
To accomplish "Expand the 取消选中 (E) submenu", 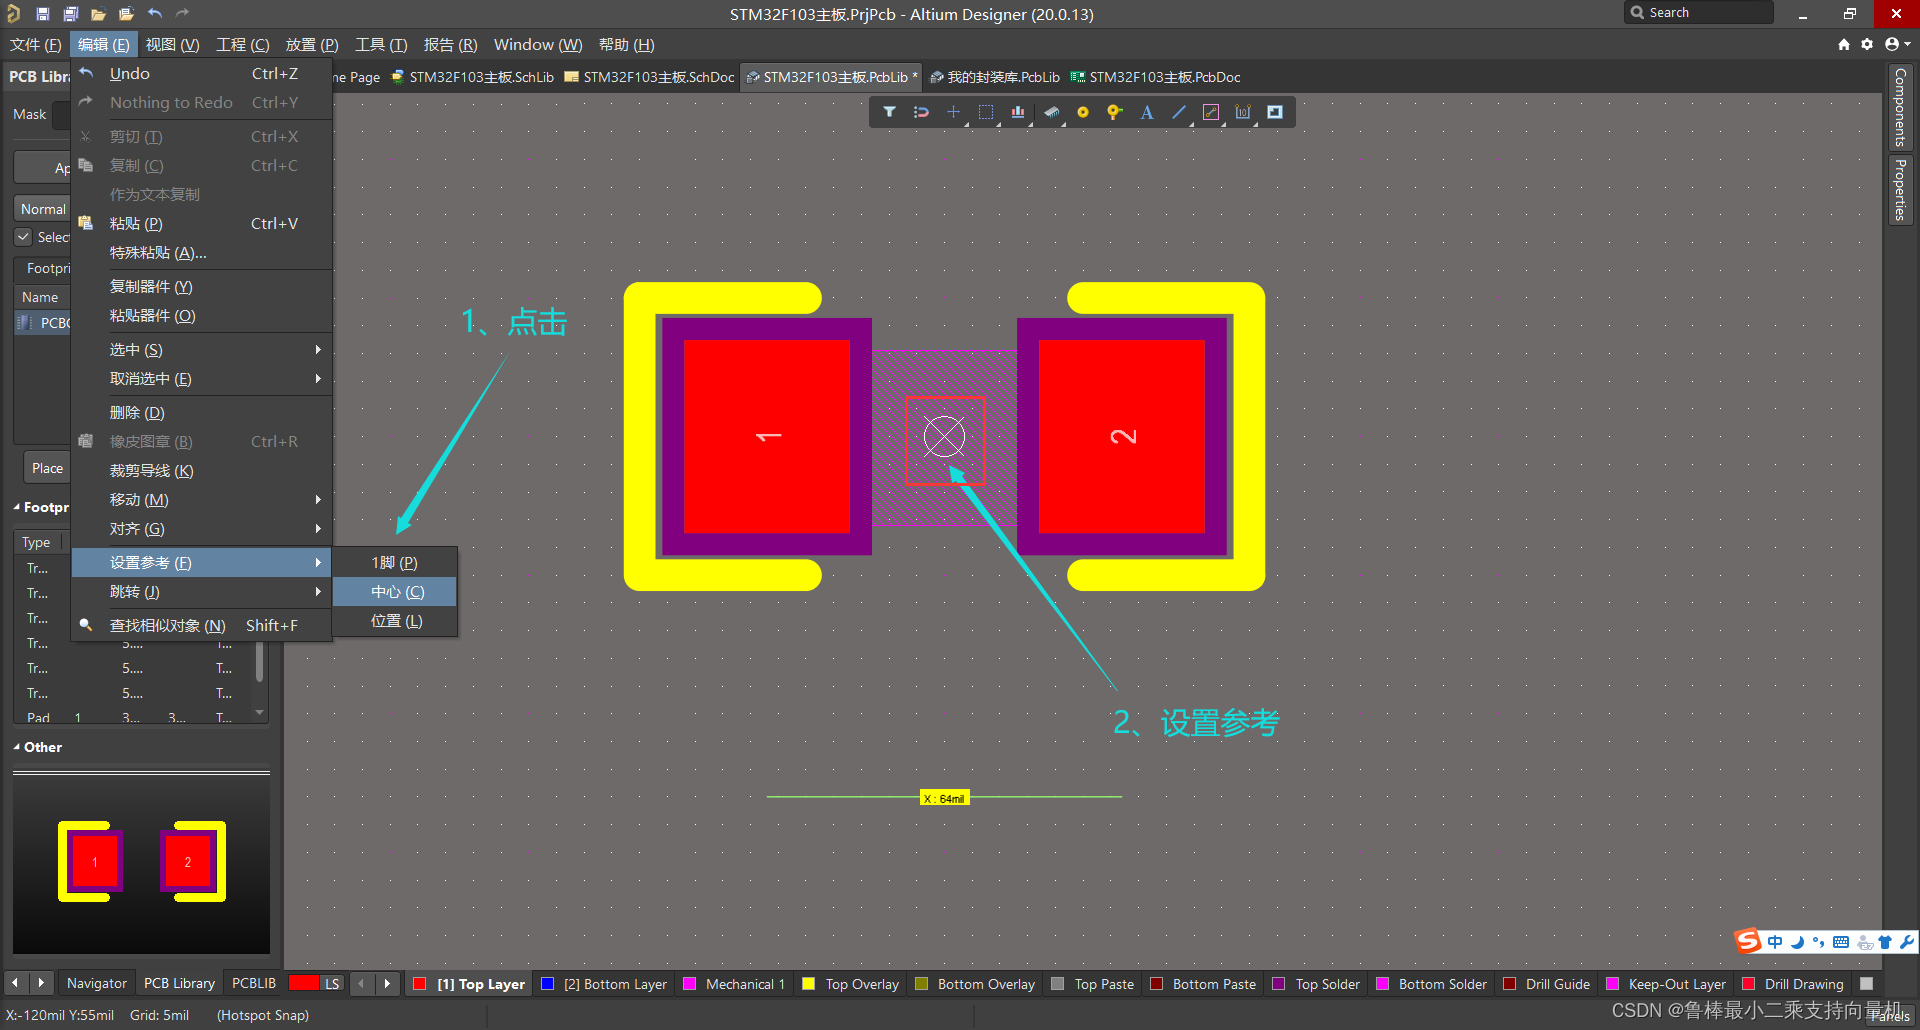I will [x=202, y=378].
